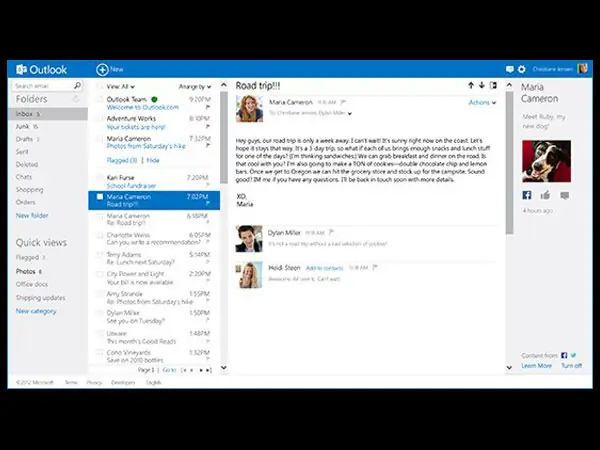
Task: Flag Maria Cameron's message in reading pane
Action: tap(343, 102)
